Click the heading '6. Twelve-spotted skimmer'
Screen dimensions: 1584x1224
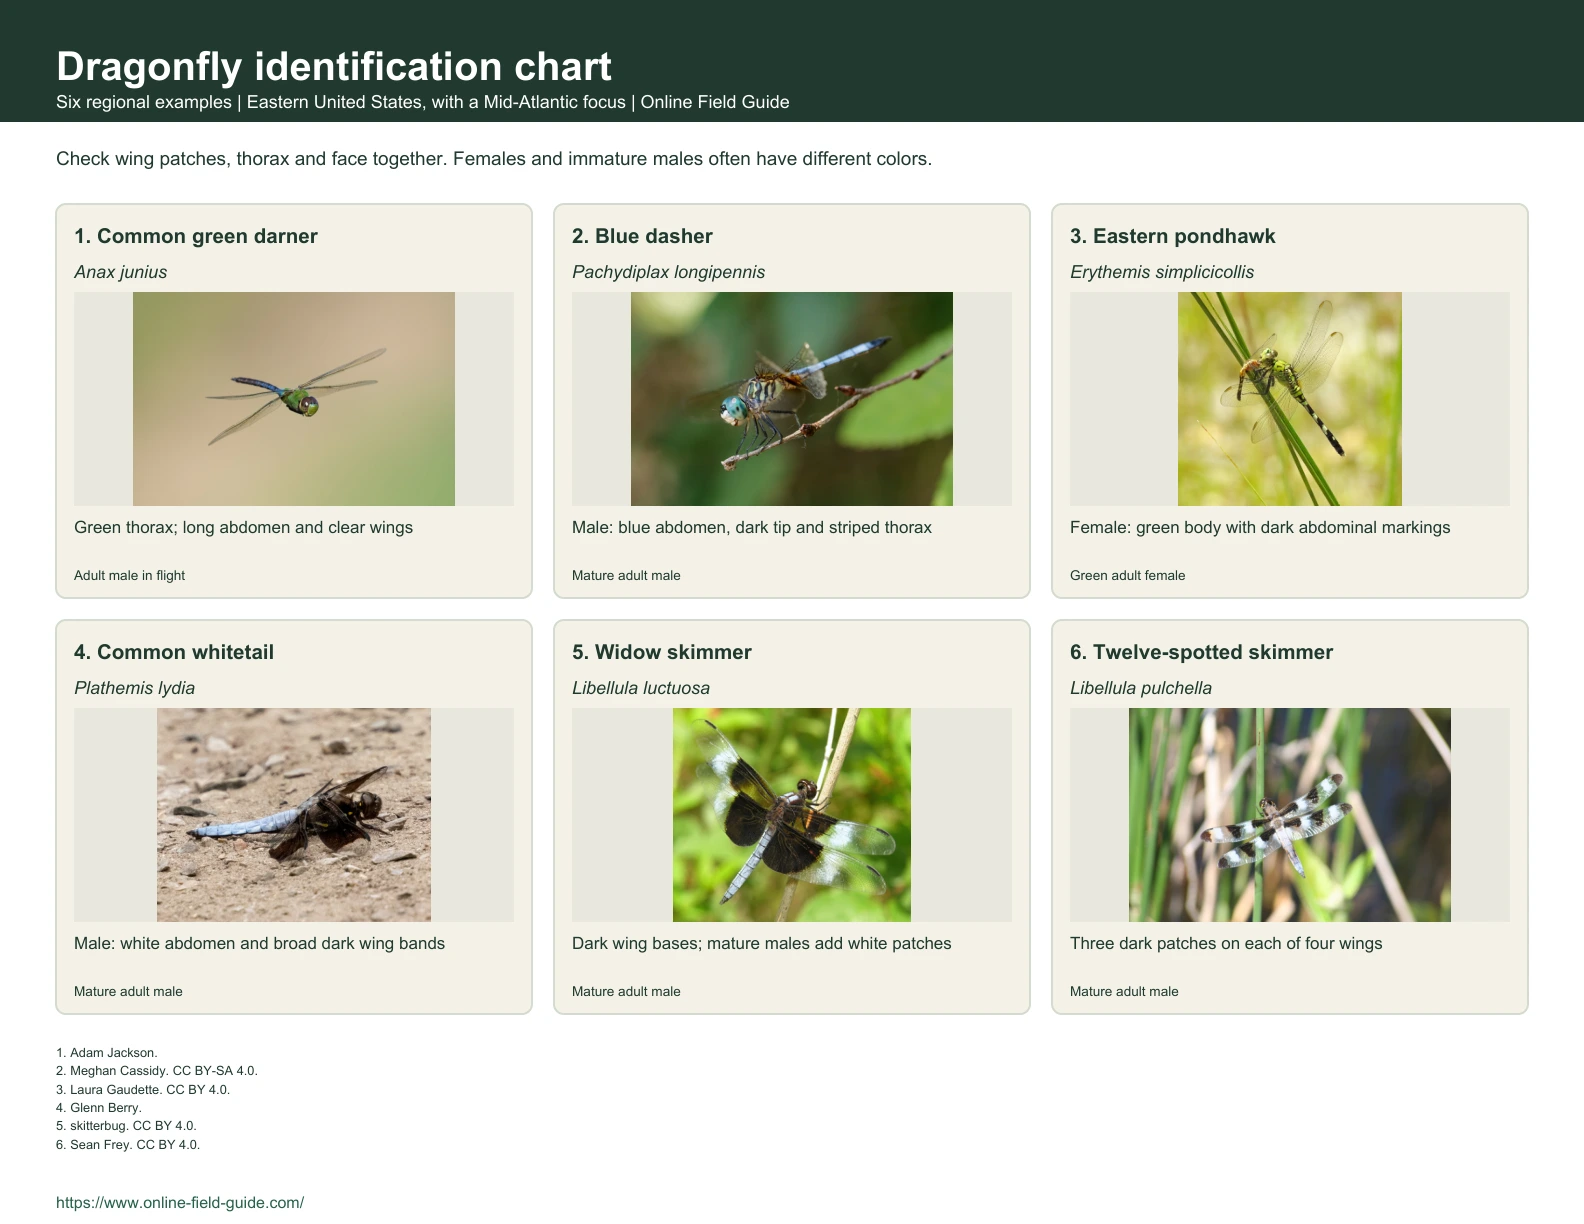[x=1201, y=652]
